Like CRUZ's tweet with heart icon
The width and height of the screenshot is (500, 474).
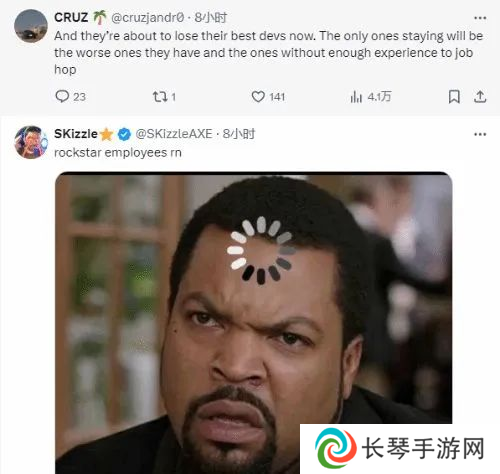[268, 97]
